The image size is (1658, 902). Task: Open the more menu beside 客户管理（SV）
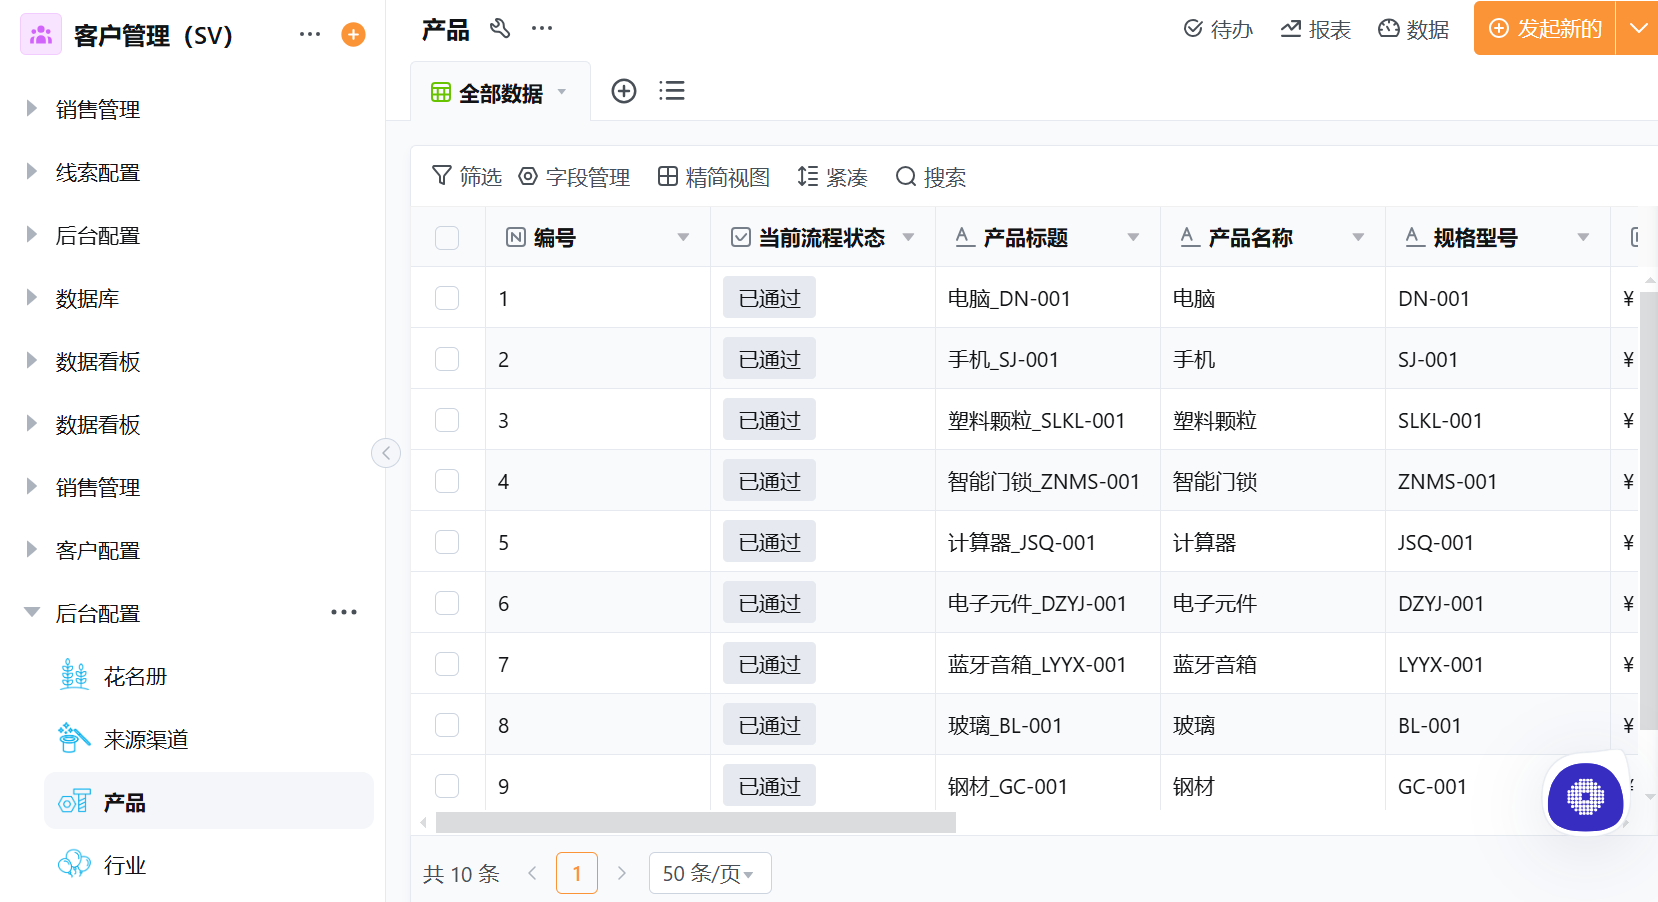[x=309, y=33]
